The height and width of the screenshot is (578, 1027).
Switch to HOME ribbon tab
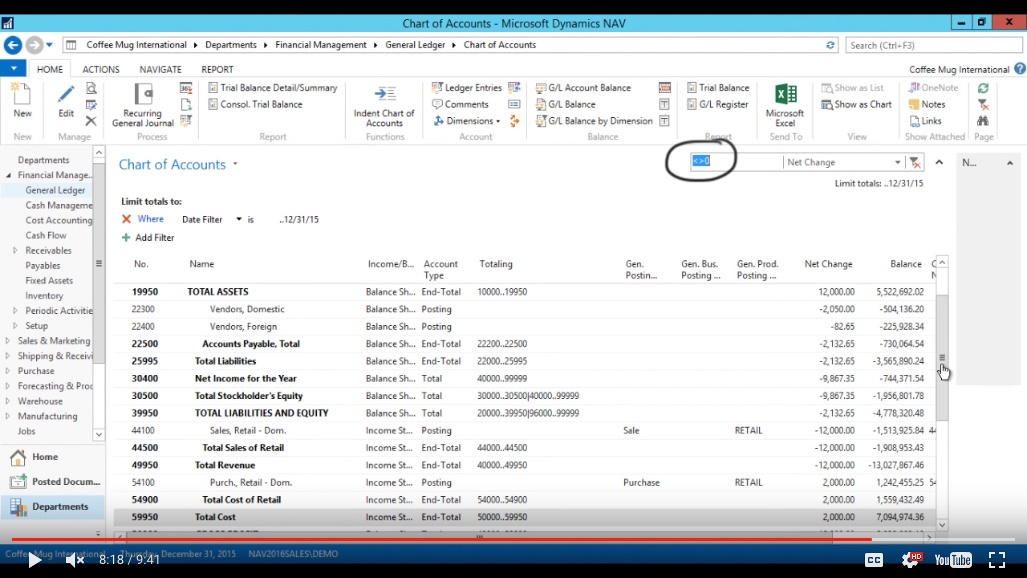coord(50,69)
